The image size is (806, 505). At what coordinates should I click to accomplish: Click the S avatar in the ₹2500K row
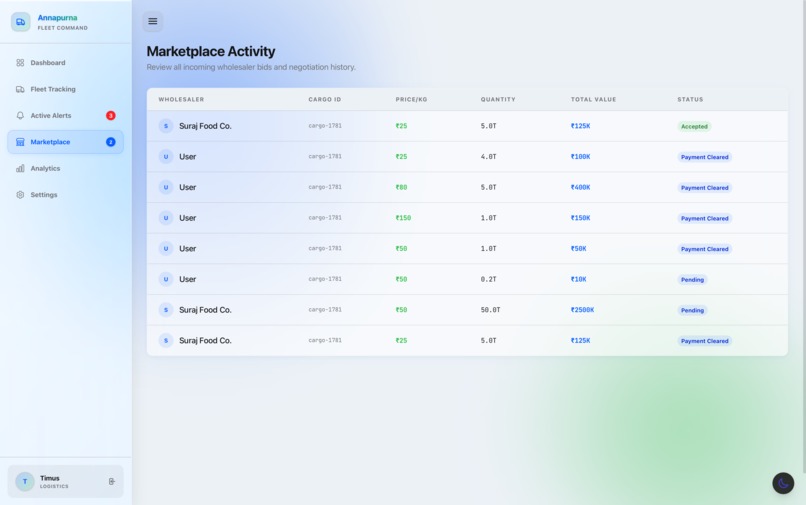click(x=166, y=310)
